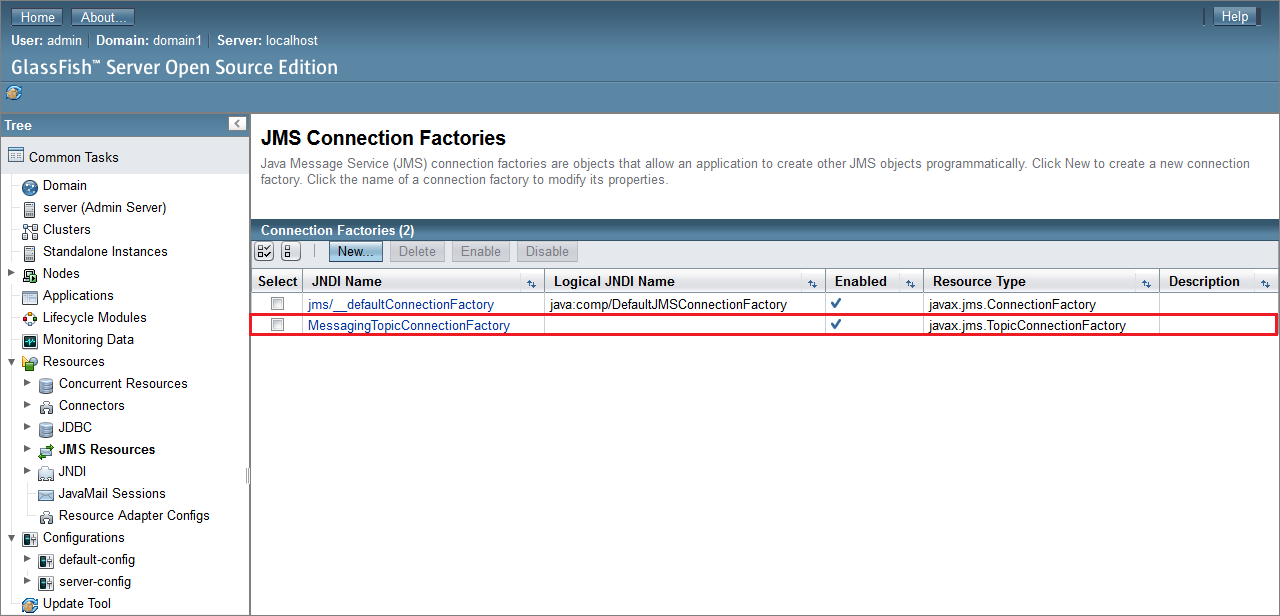Click the Connectors icon
This screenshot has width=1280, height=616.
46,406
